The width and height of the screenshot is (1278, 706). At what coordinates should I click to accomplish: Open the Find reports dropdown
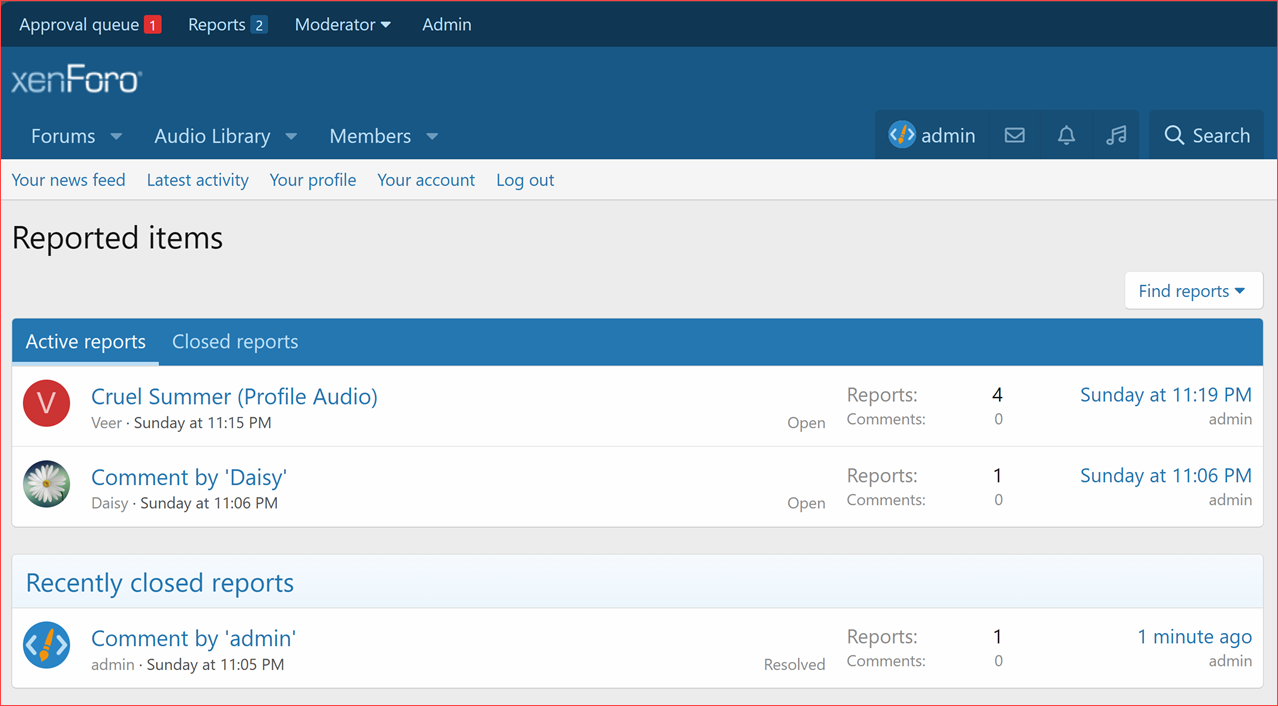click(x=1193, y=290)
